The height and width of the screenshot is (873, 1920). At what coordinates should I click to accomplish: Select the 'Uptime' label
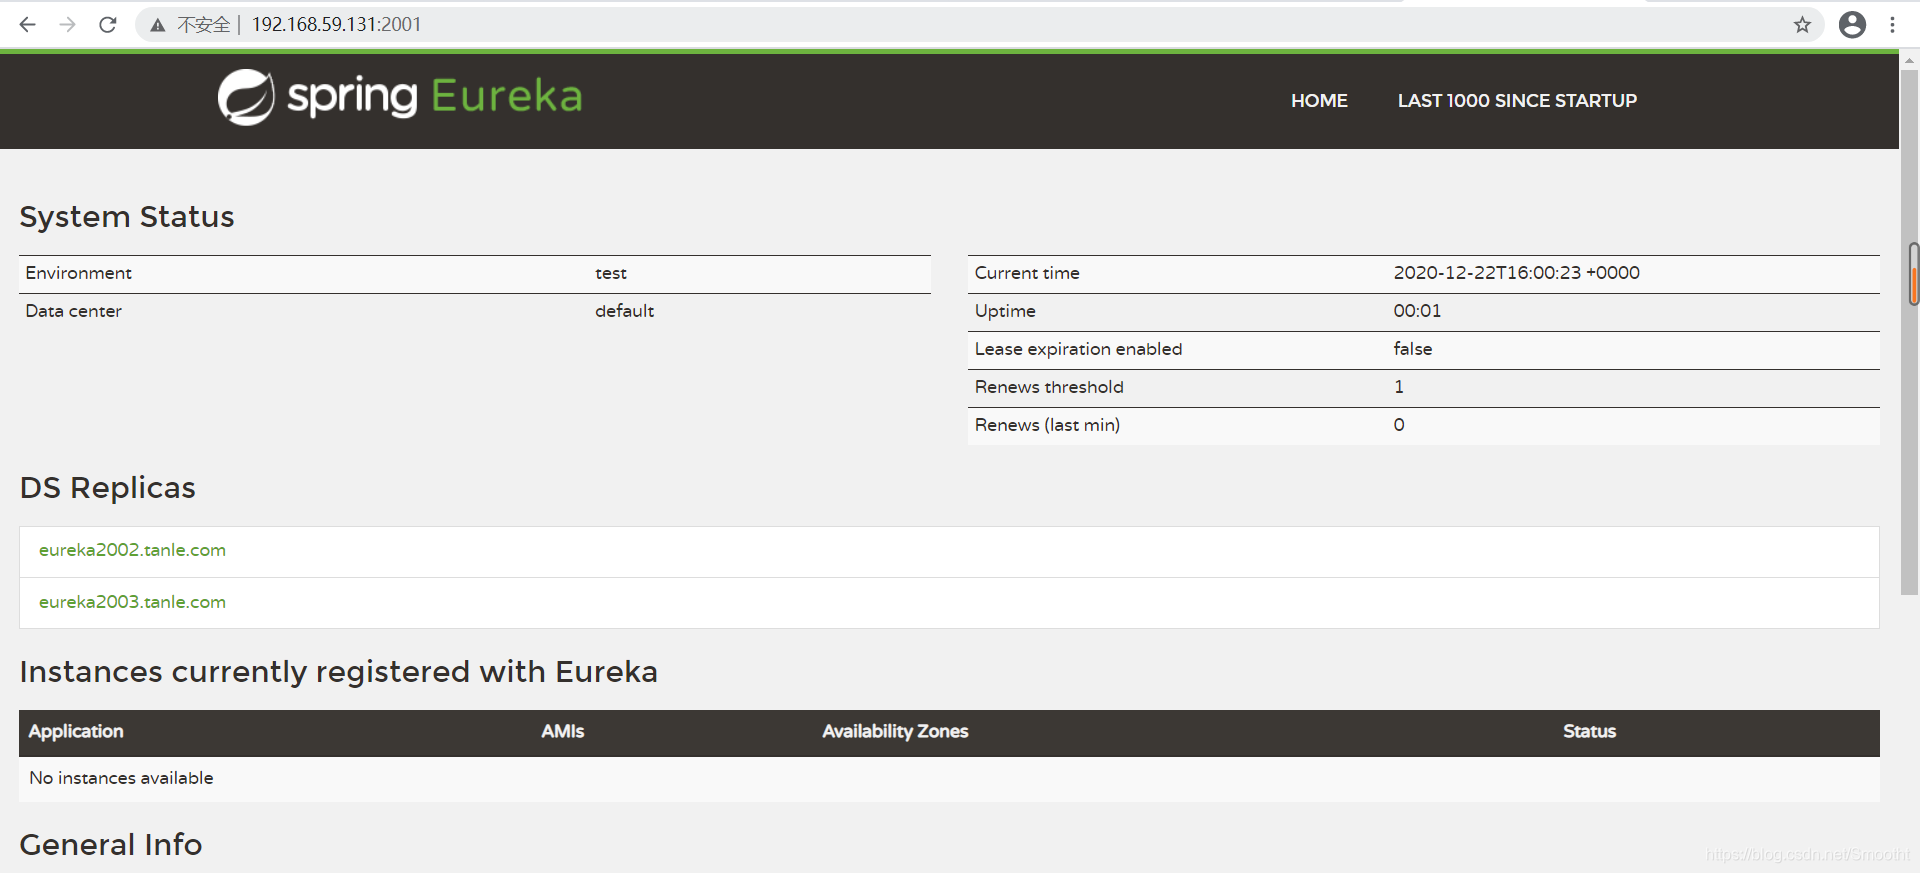point(1005,311)
